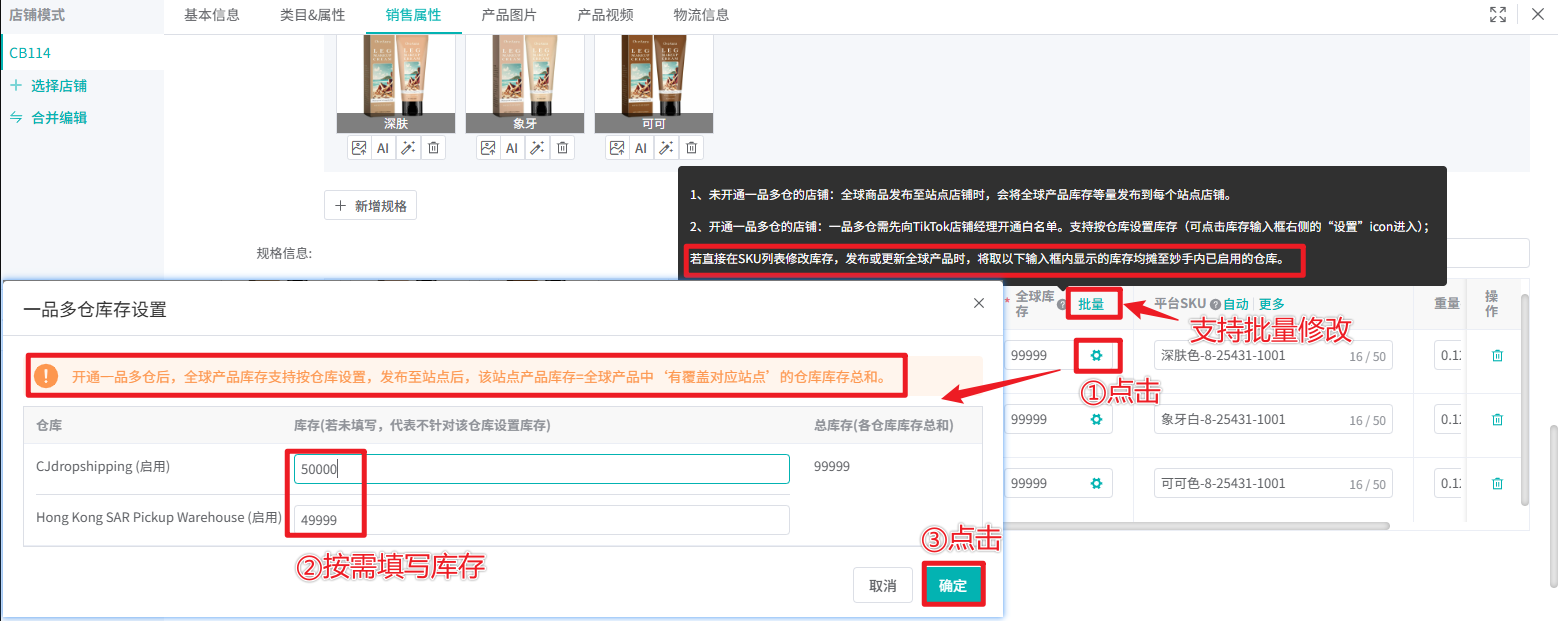
Task: Click 确定 to confirm stock settings
Action: click(x=953, y=585)
